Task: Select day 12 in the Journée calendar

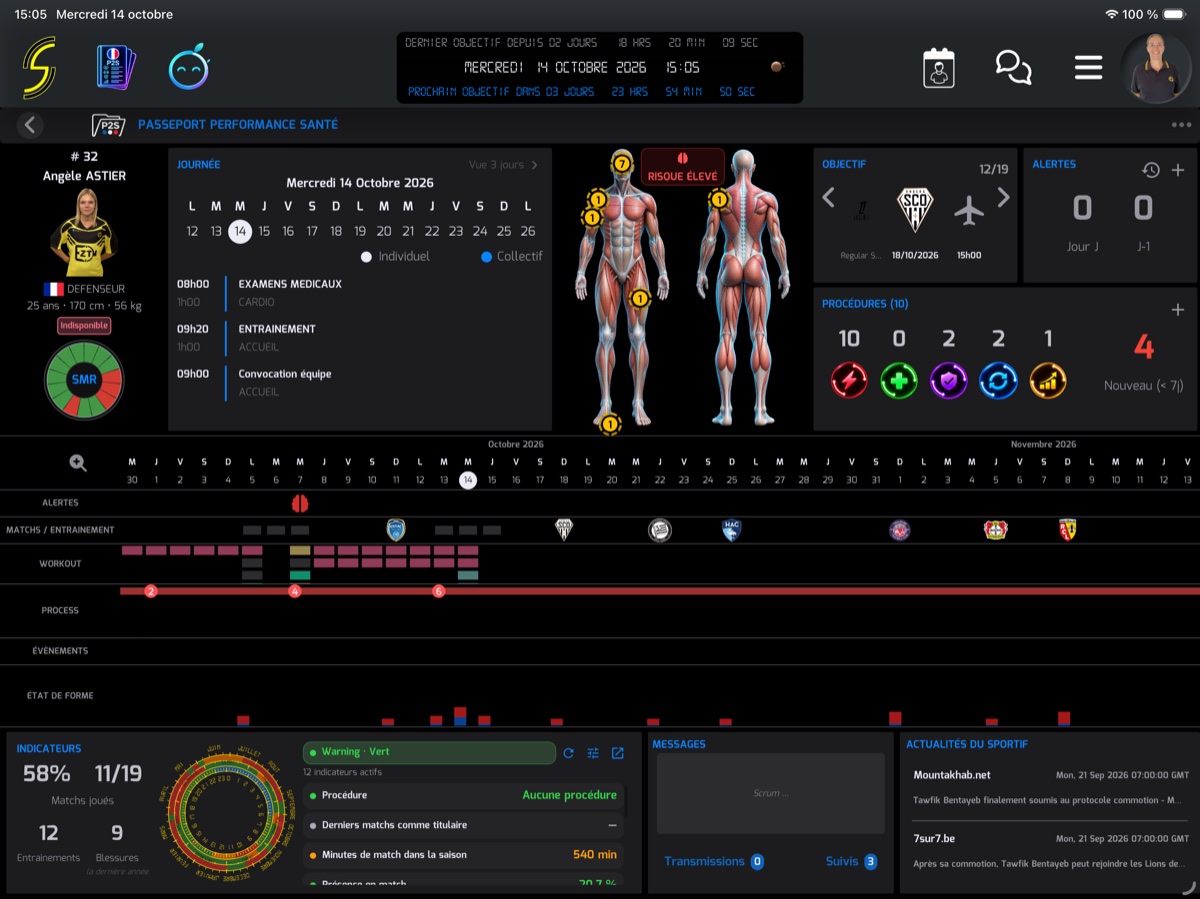Action: pyautogui.click(x=192, y=231)
